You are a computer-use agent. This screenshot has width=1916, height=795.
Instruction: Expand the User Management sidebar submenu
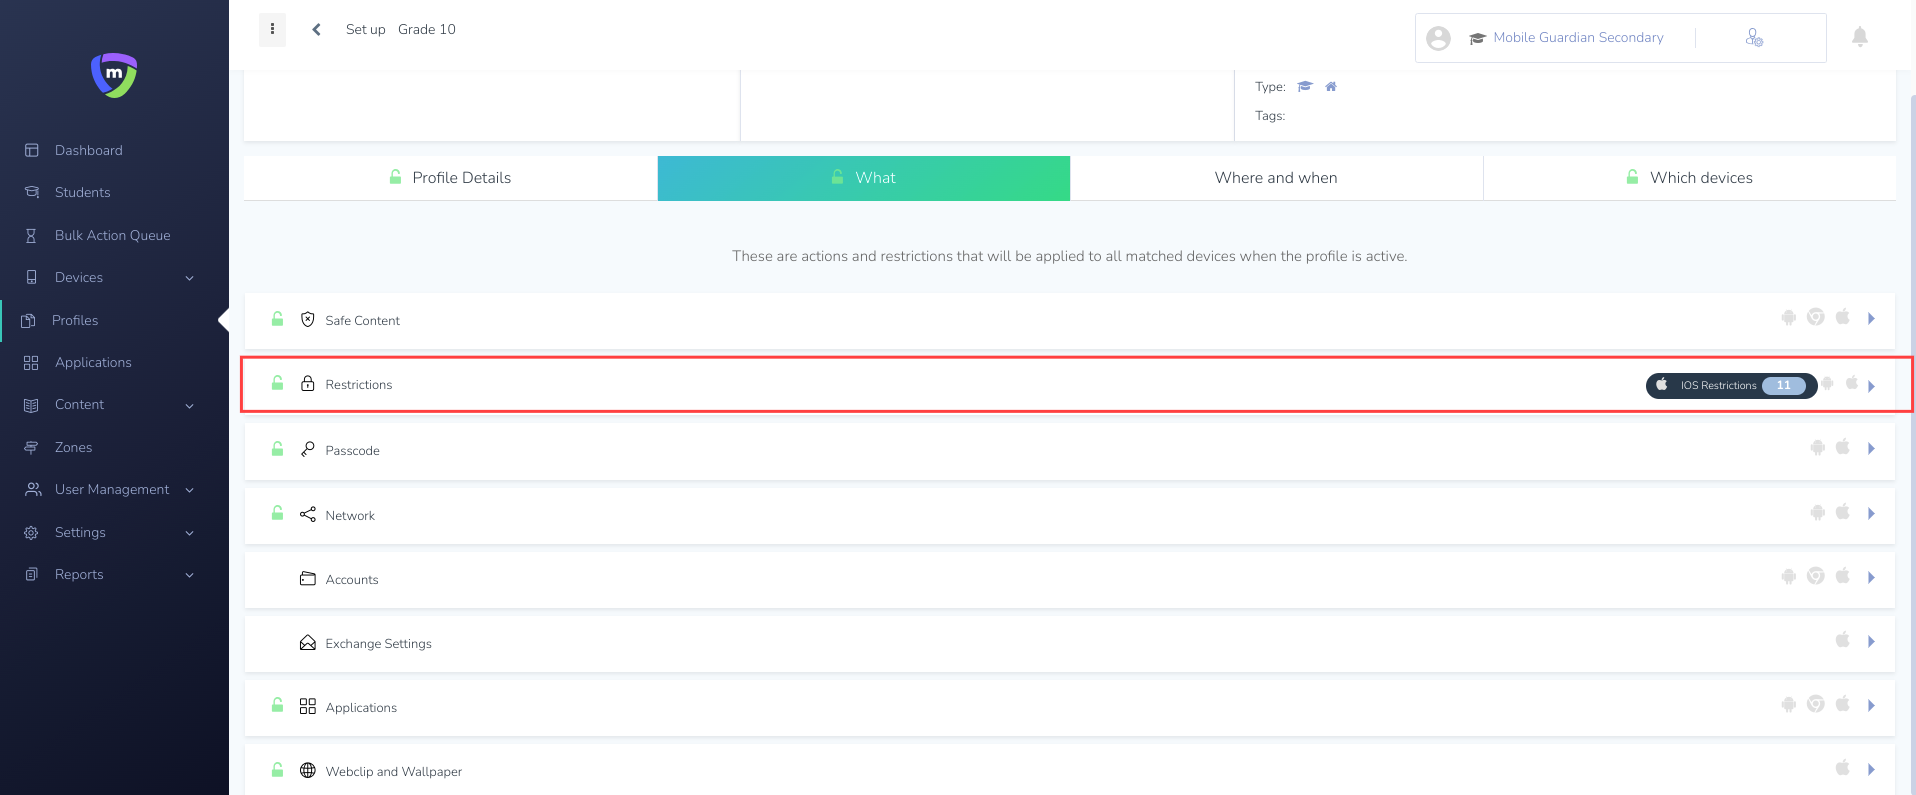click(189, 490)
